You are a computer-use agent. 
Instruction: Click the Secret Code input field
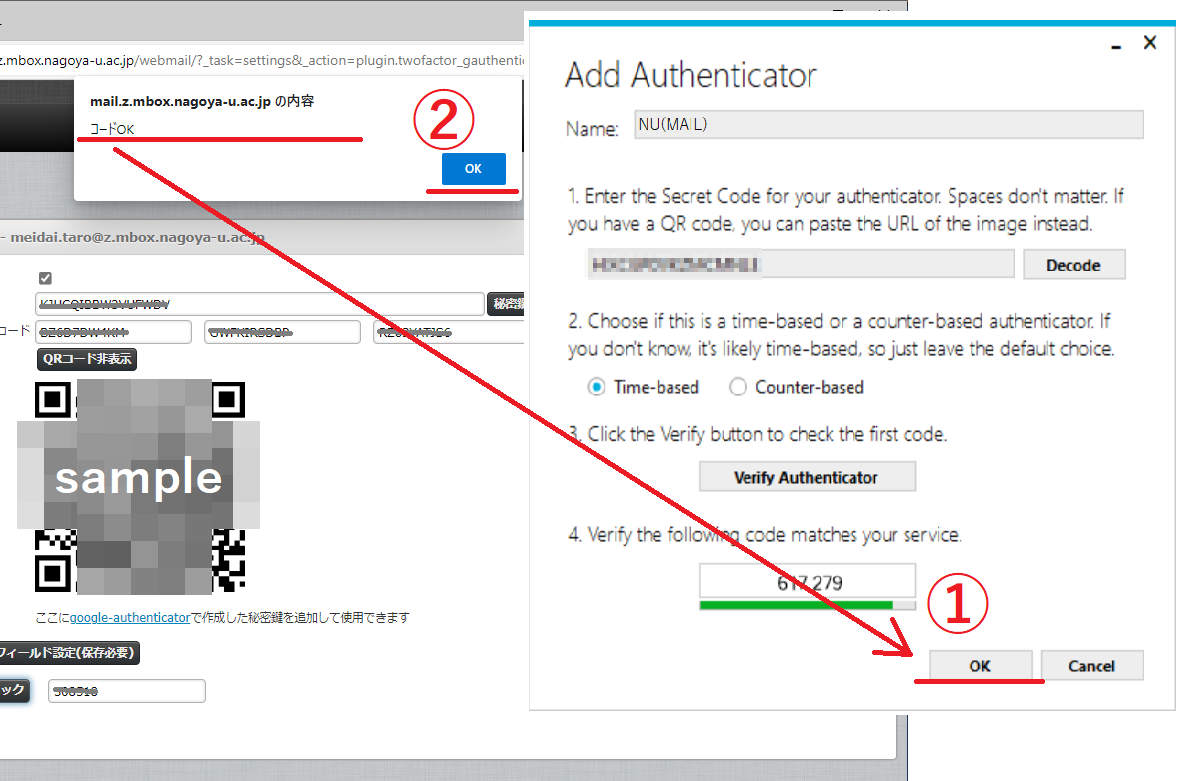point(800,265)
